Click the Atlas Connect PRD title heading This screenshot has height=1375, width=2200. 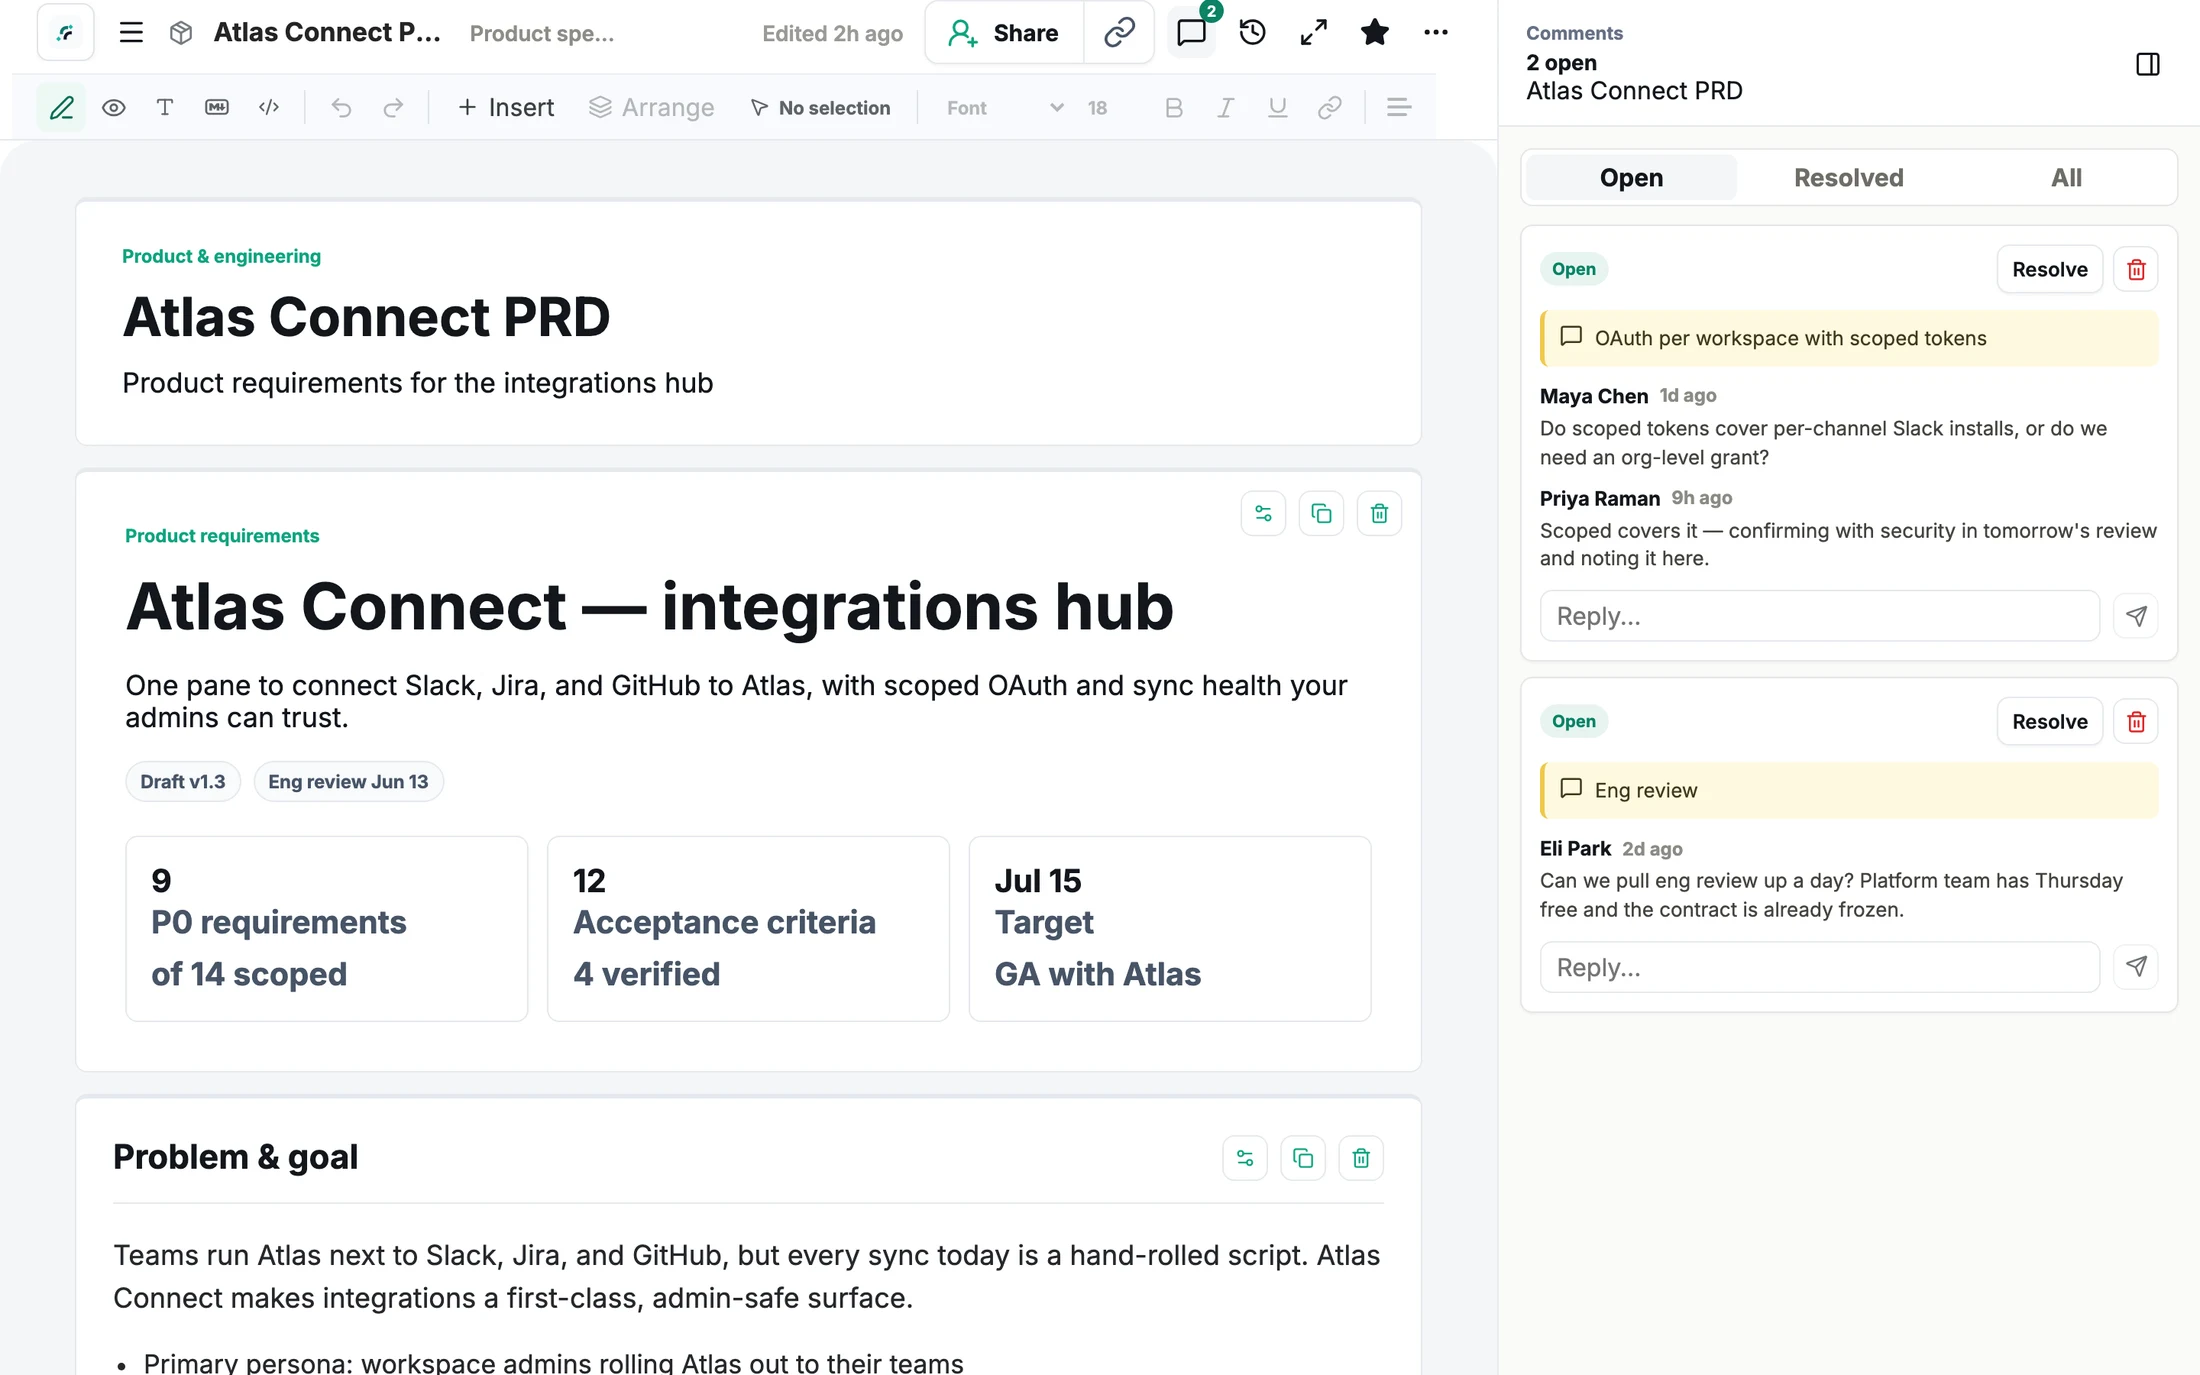click(366, 317)
